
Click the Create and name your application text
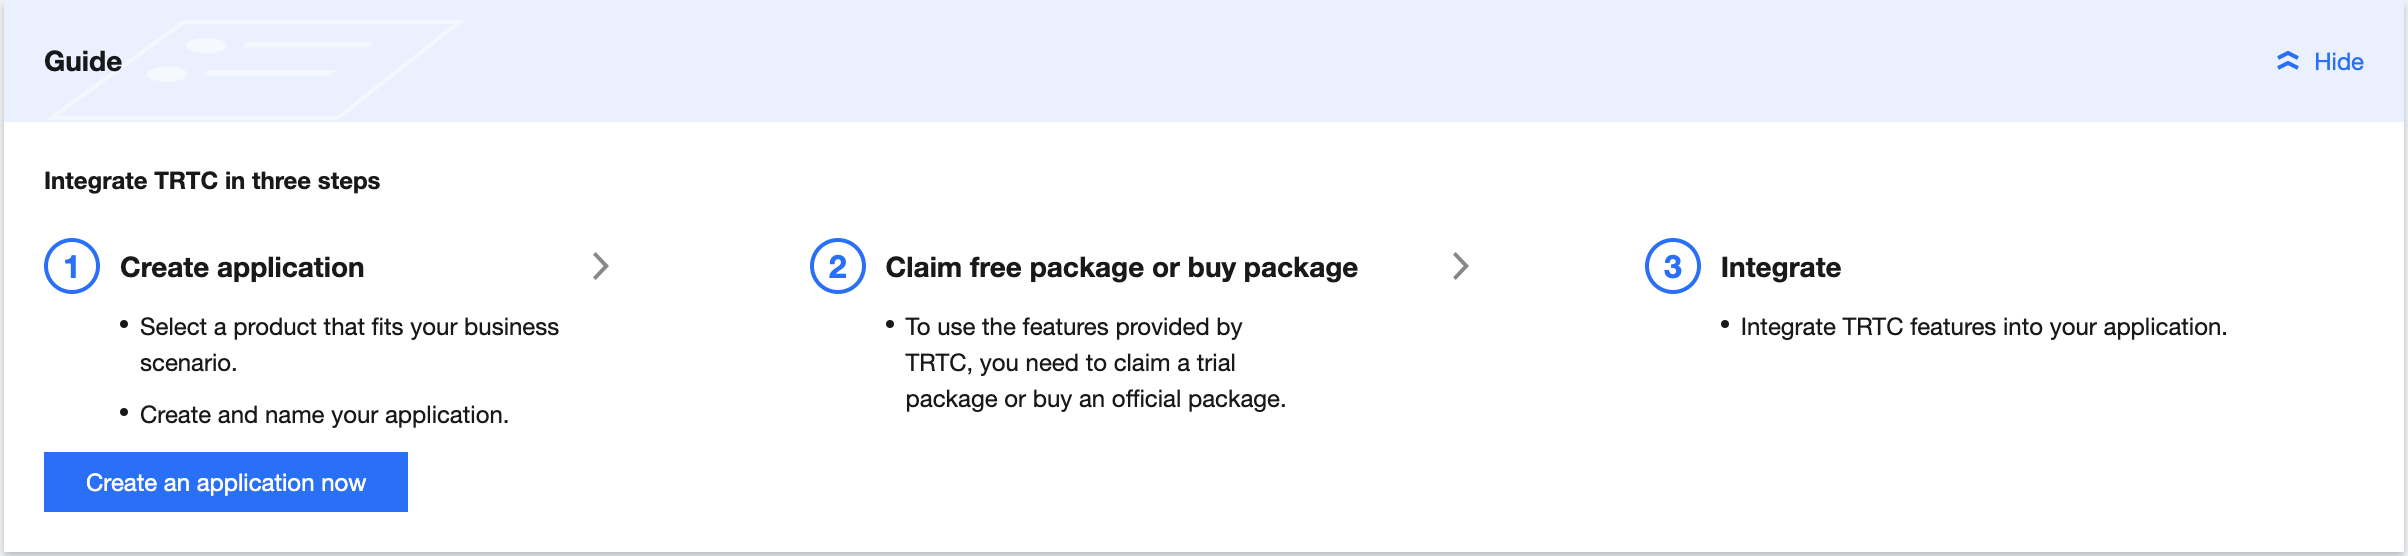324,415
